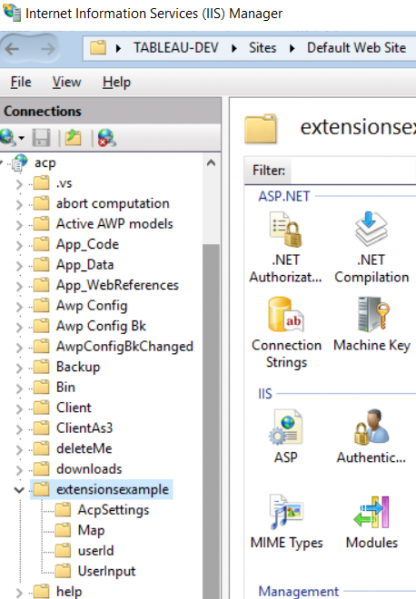Click the folder icon beside Client
This screenshot has width=416, height=599.
[41, 408]
